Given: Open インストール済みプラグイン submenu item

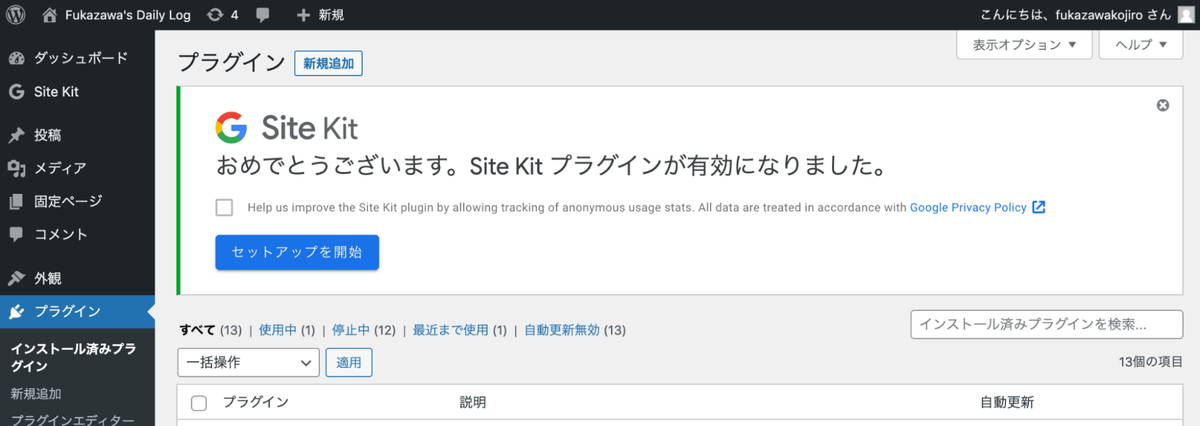Looking at the screenshot, I should coord(73,357).
